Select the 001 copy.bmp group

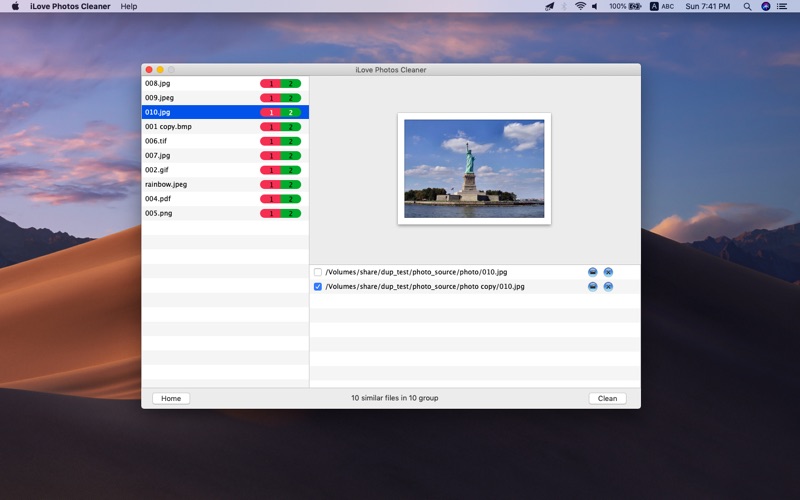tap(225, 127)
